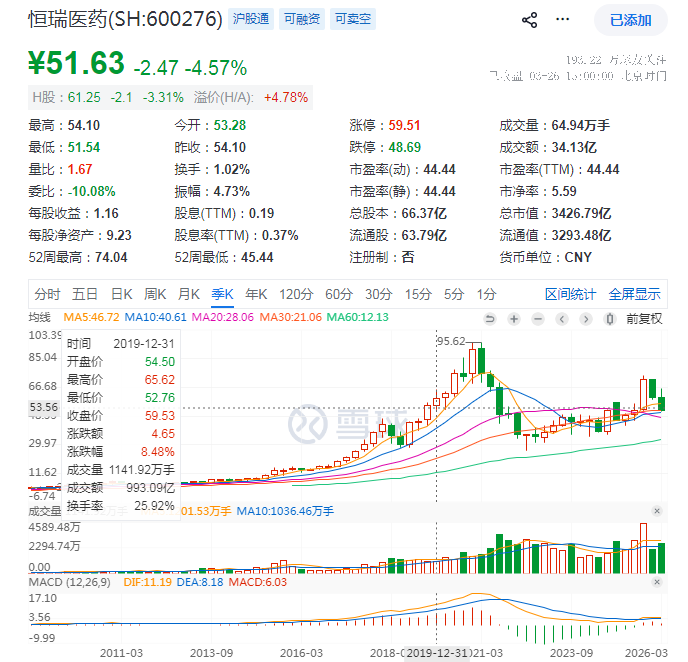
Task: Select the 季K tab
Action: (x=222, y=294)
